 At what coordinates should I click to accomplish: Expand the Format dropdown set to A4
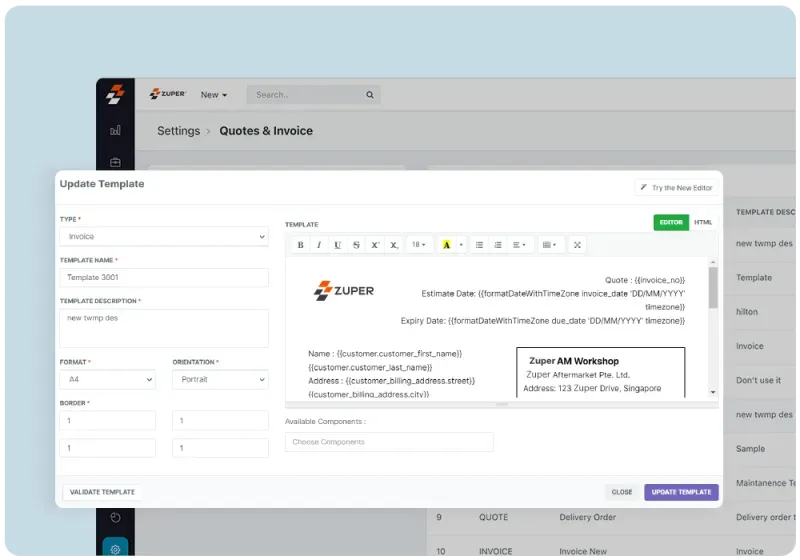[x=107, y=380]
